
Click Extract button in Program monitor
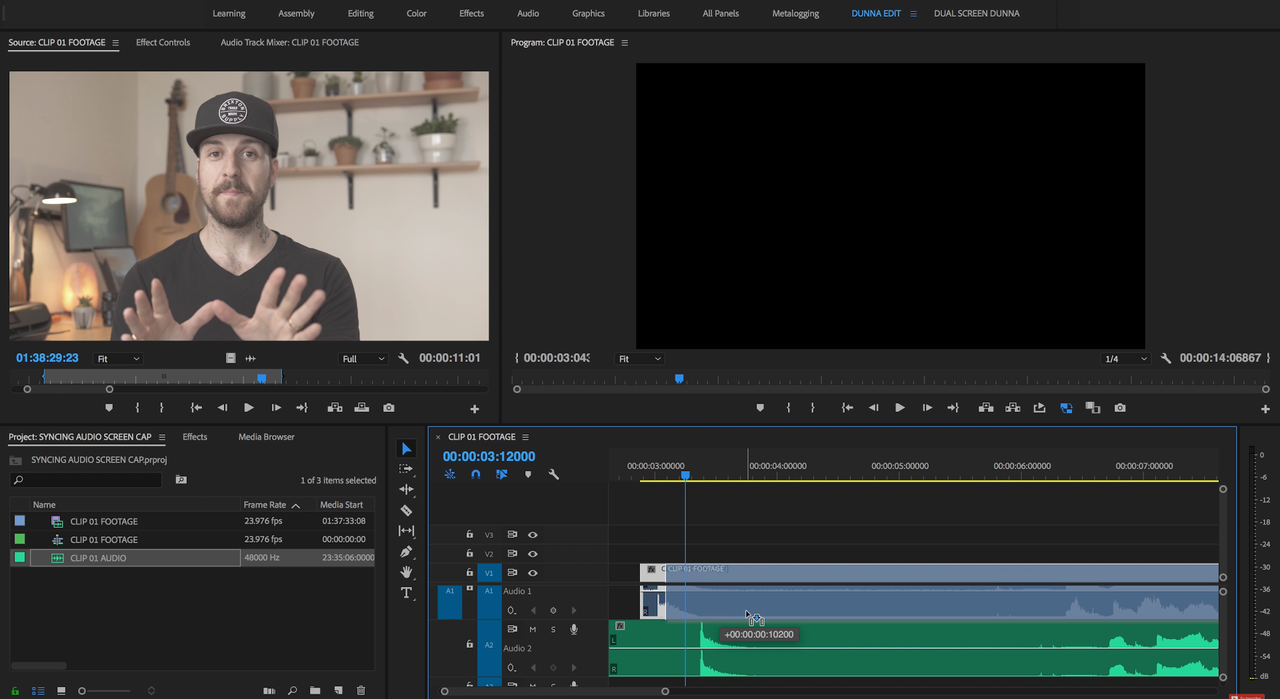[x=1012, y=408]
